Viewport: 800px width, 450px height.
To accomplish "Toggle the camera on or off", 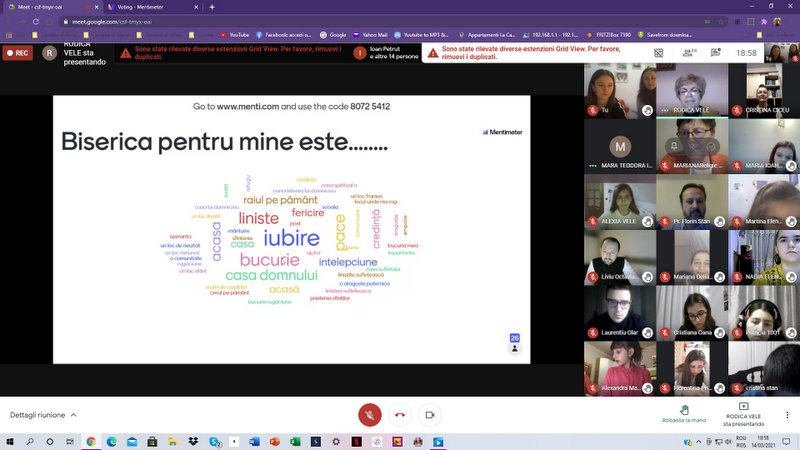I will (430, 414).
